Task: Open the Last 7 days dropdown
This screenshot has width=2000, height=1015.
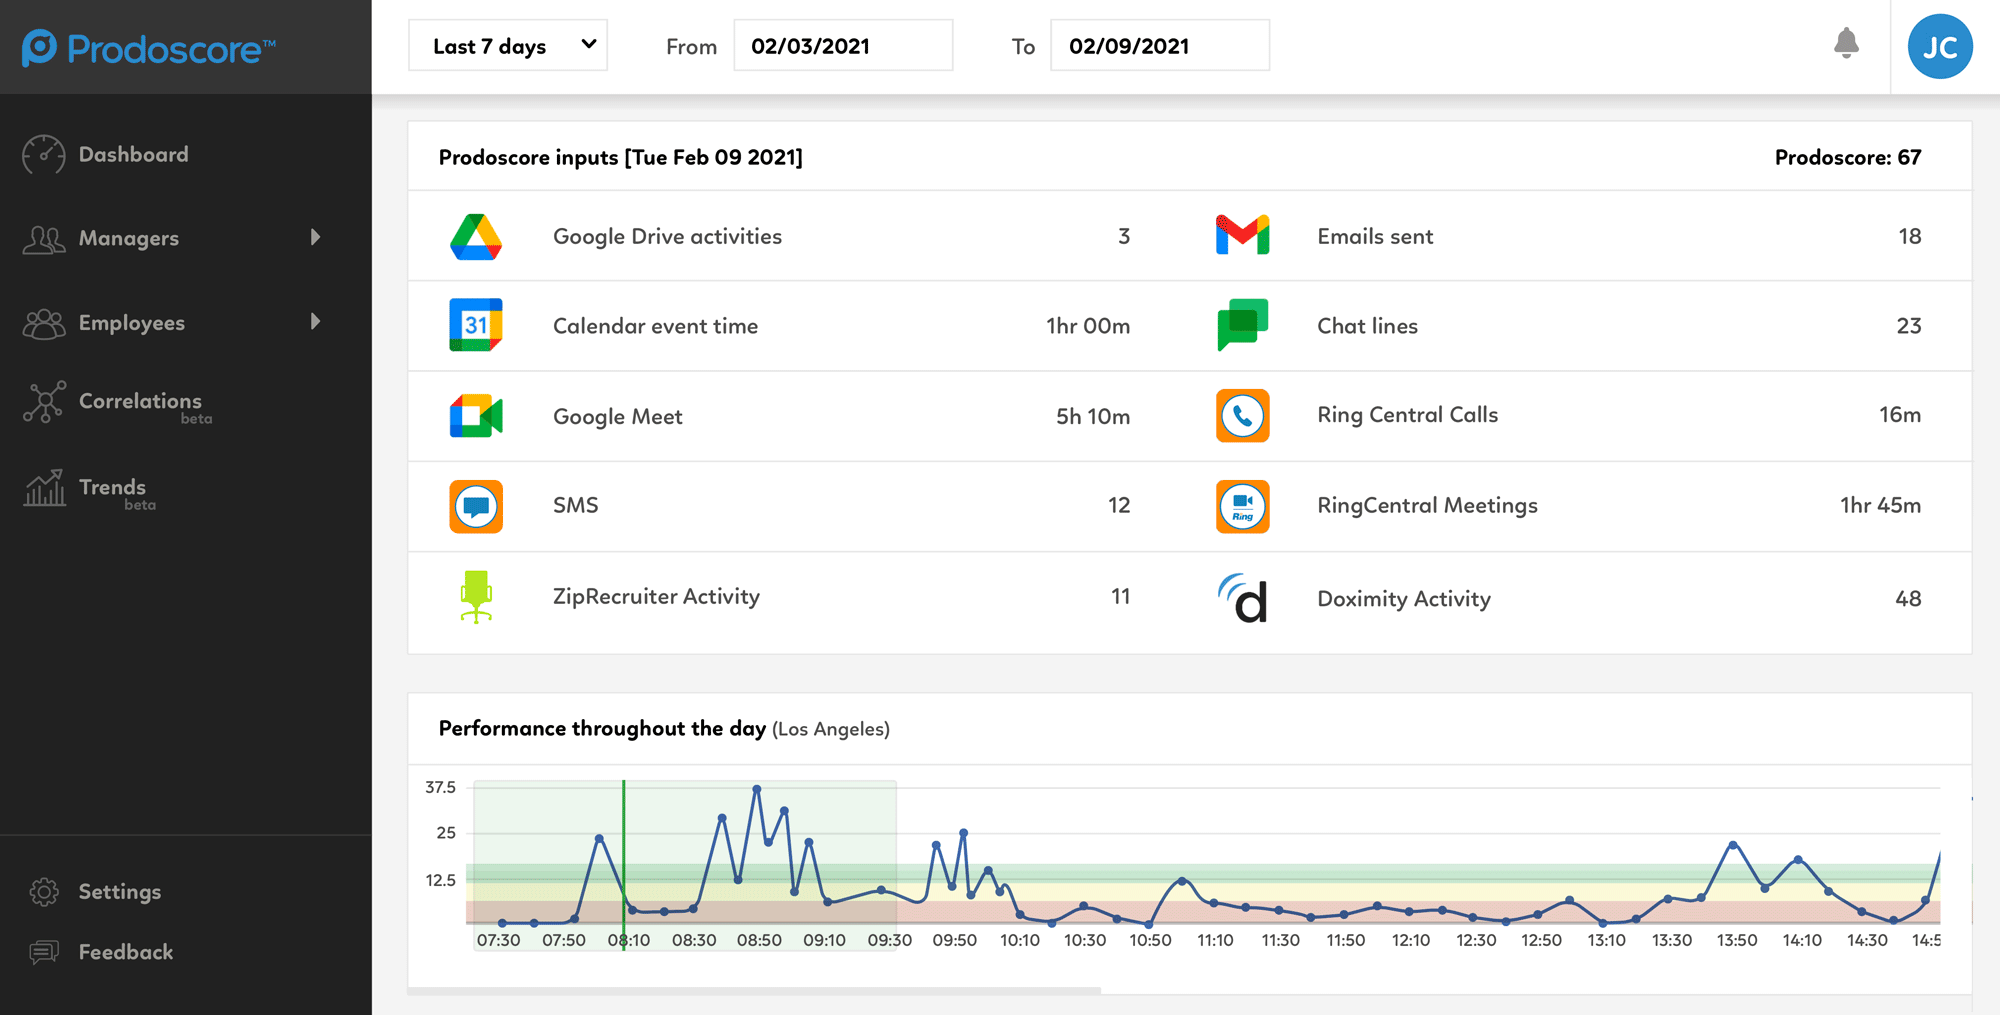Action: tap(508, 46)
